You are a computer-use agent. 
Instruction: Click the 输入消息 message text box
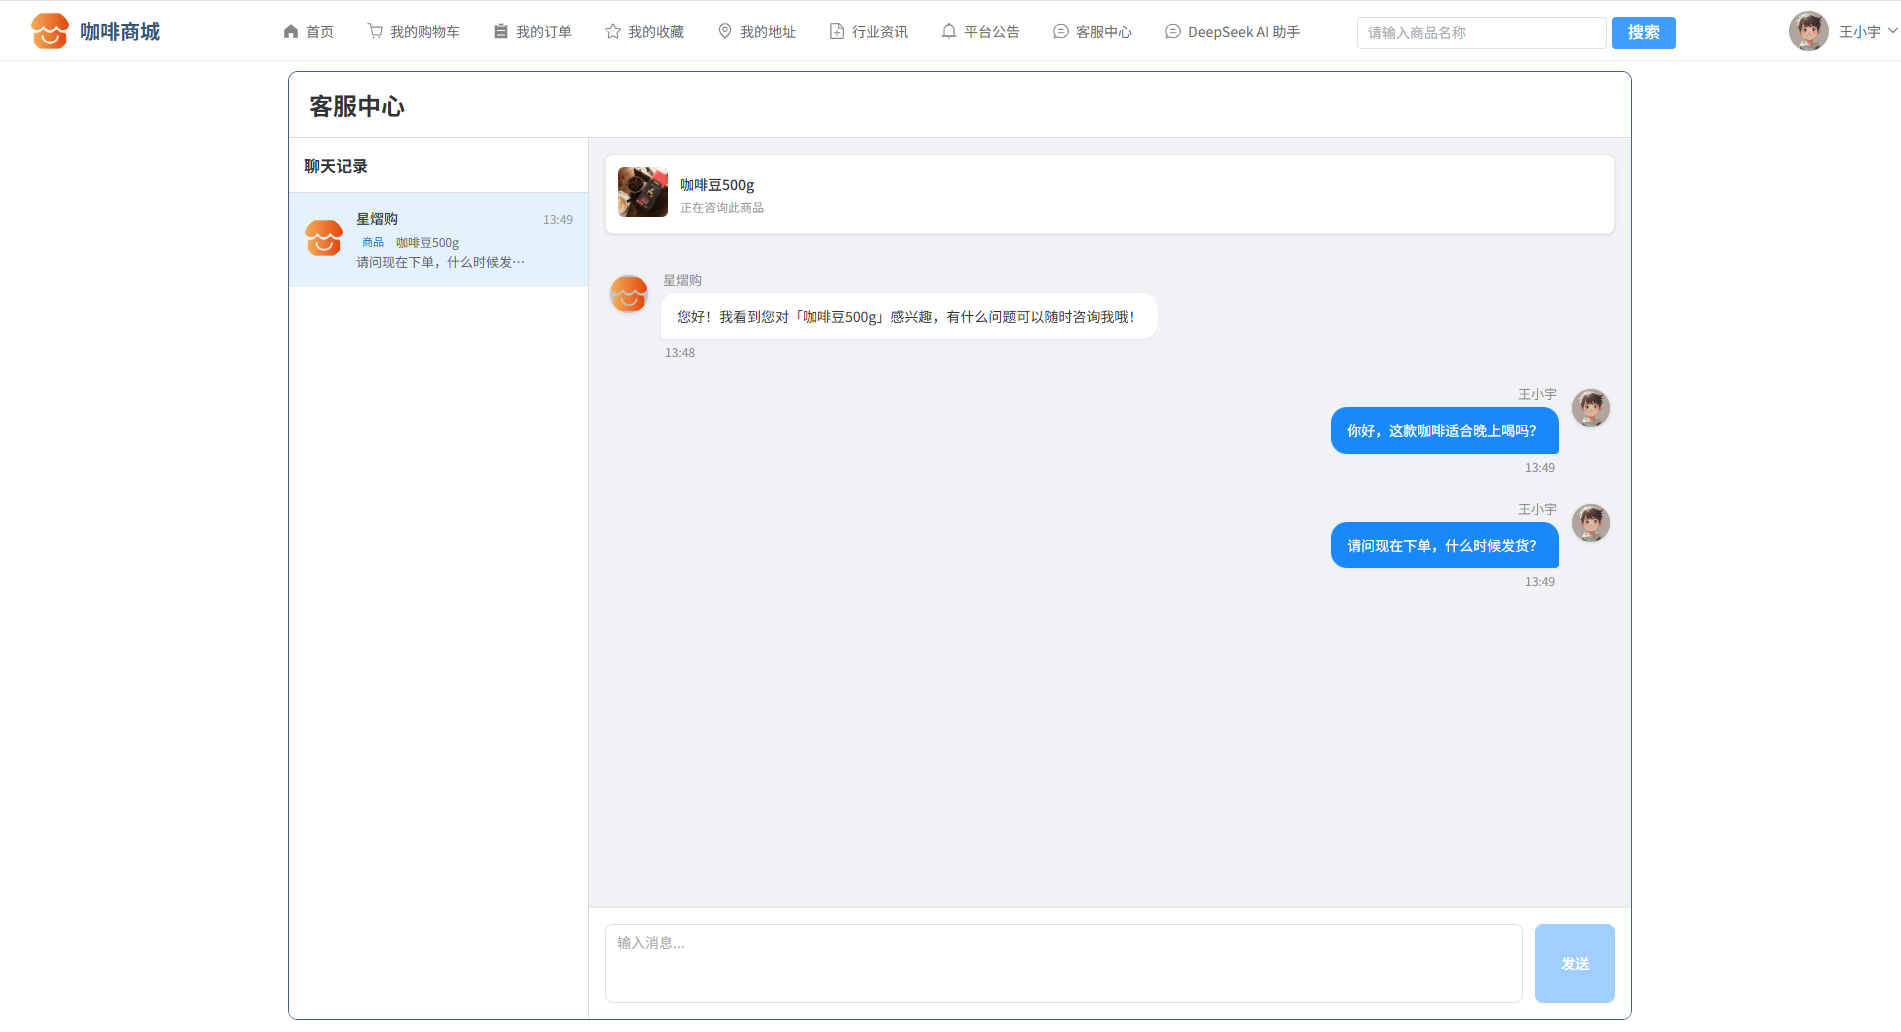pyautogui.click(x=1063, y=963)
